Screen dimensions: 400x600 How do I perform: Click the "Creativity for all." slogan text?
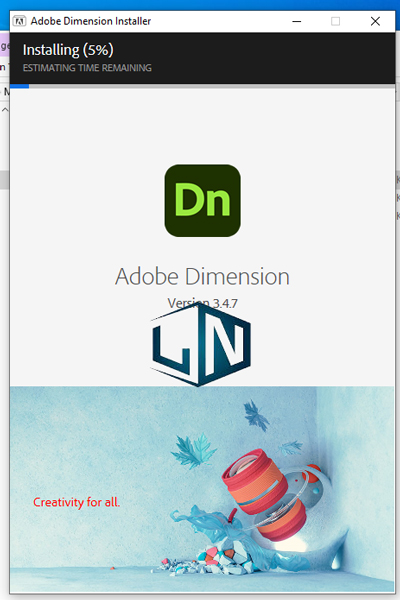(77, 502)
